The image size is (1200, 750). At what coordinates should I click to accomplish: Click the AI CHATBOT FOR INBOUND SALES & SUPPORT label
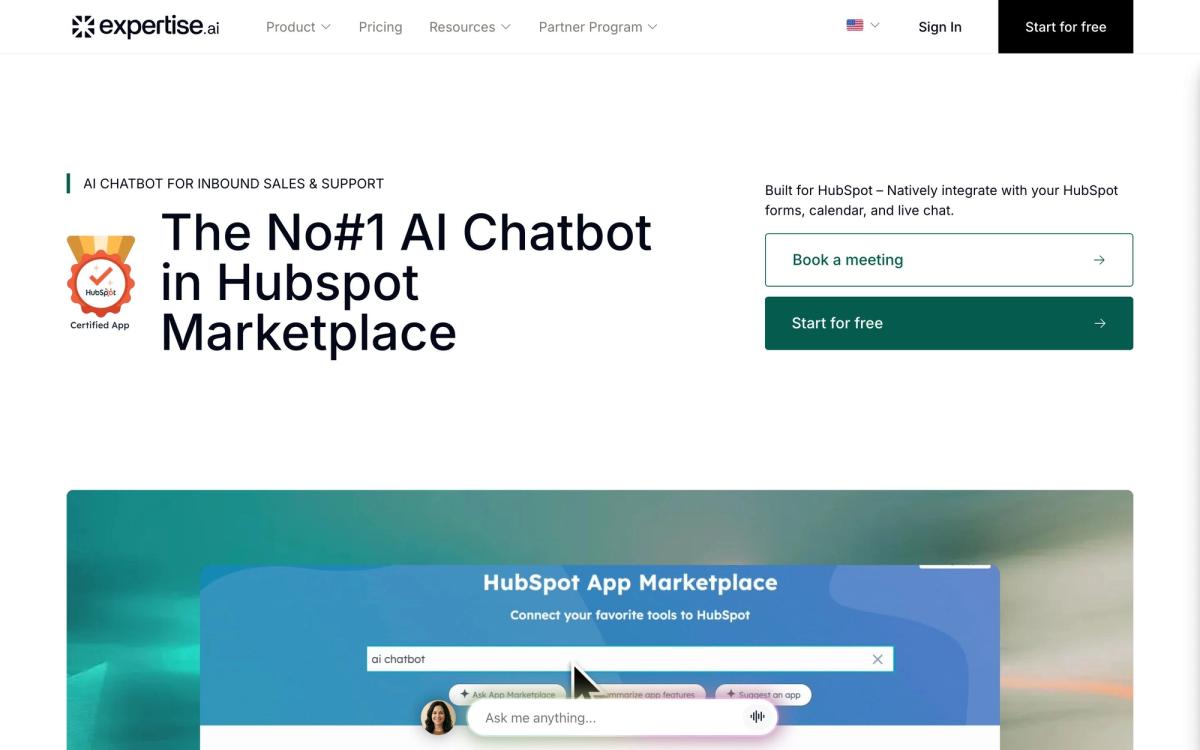[x=233, y=184]
